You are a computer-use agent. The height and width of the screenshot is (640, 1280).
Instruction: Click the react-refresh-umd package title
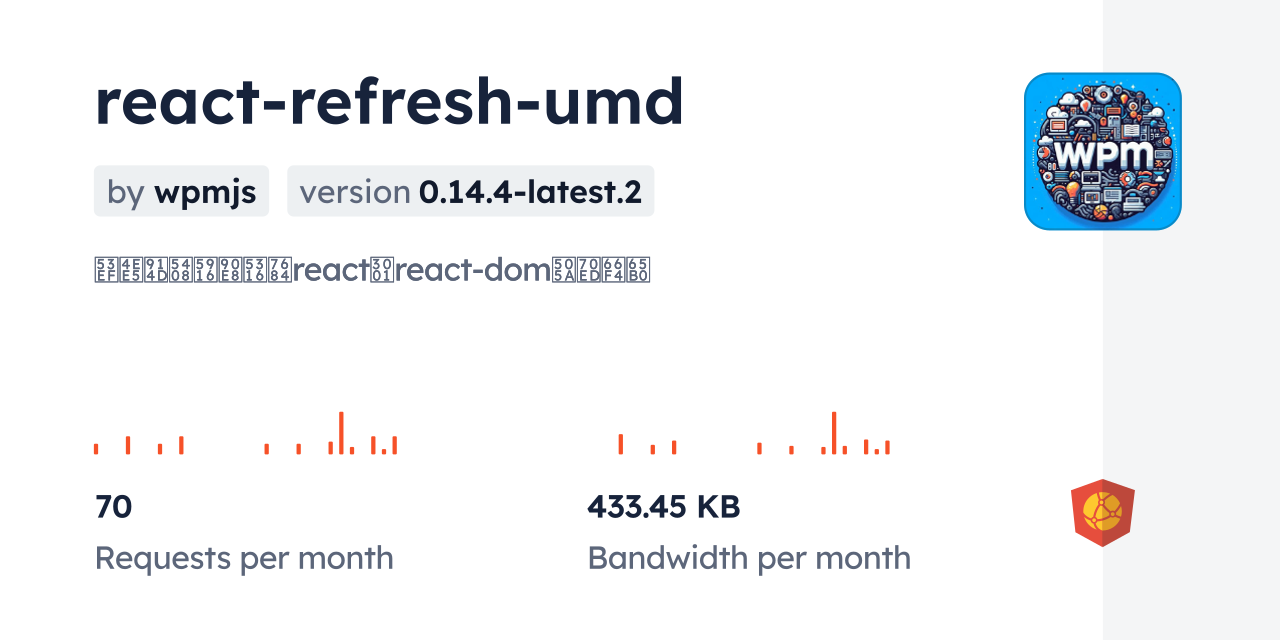point(389,102)
